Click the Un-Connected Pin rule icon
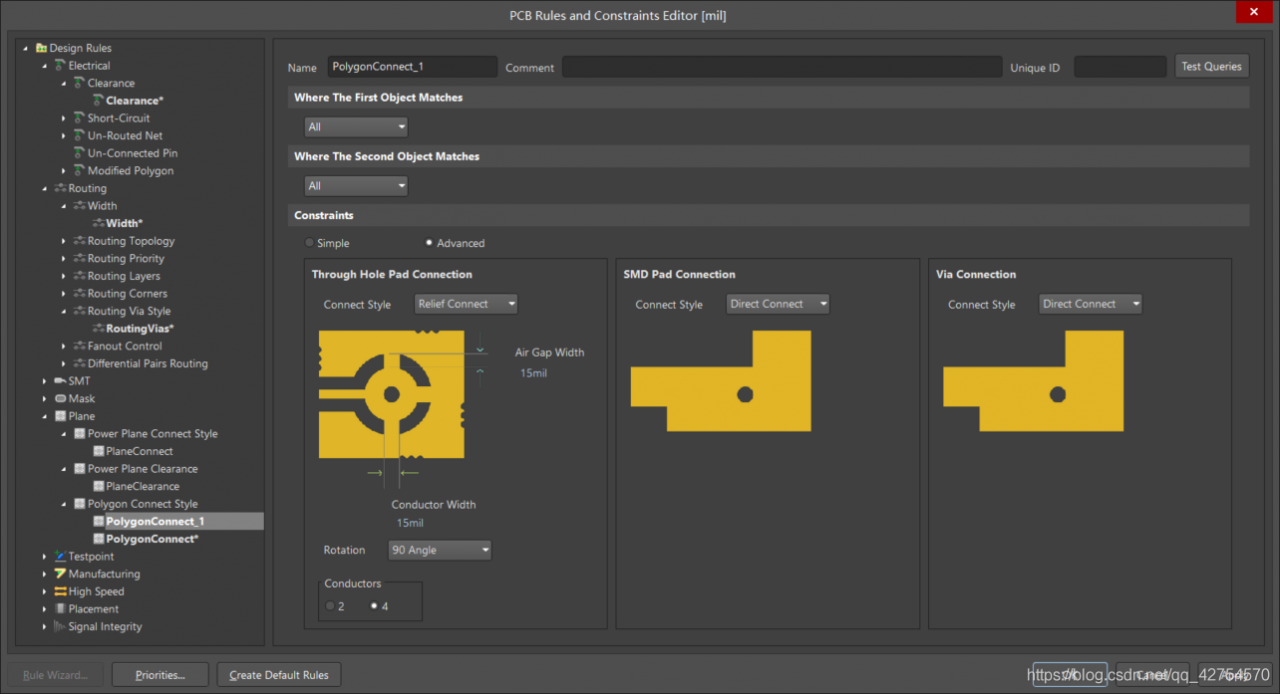Viewport: 1280px width, 694px height. [x=79, y=153]
